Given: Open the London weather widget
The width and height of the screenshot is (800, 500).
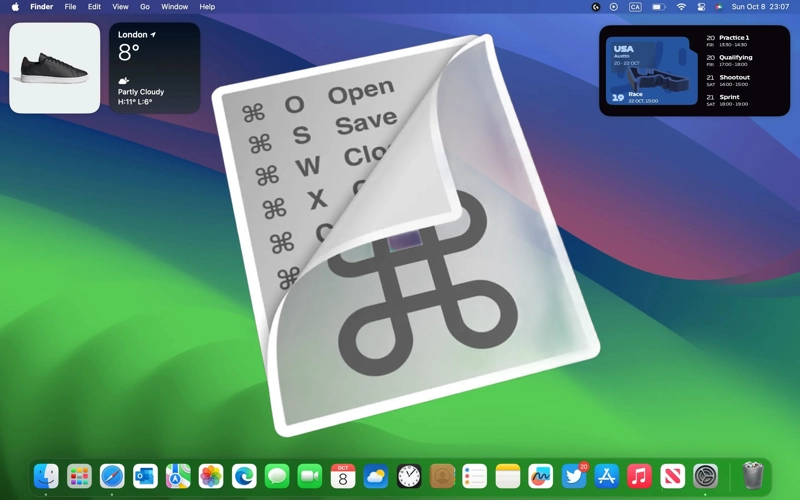Looking at the screenshot, I should 155,68.
